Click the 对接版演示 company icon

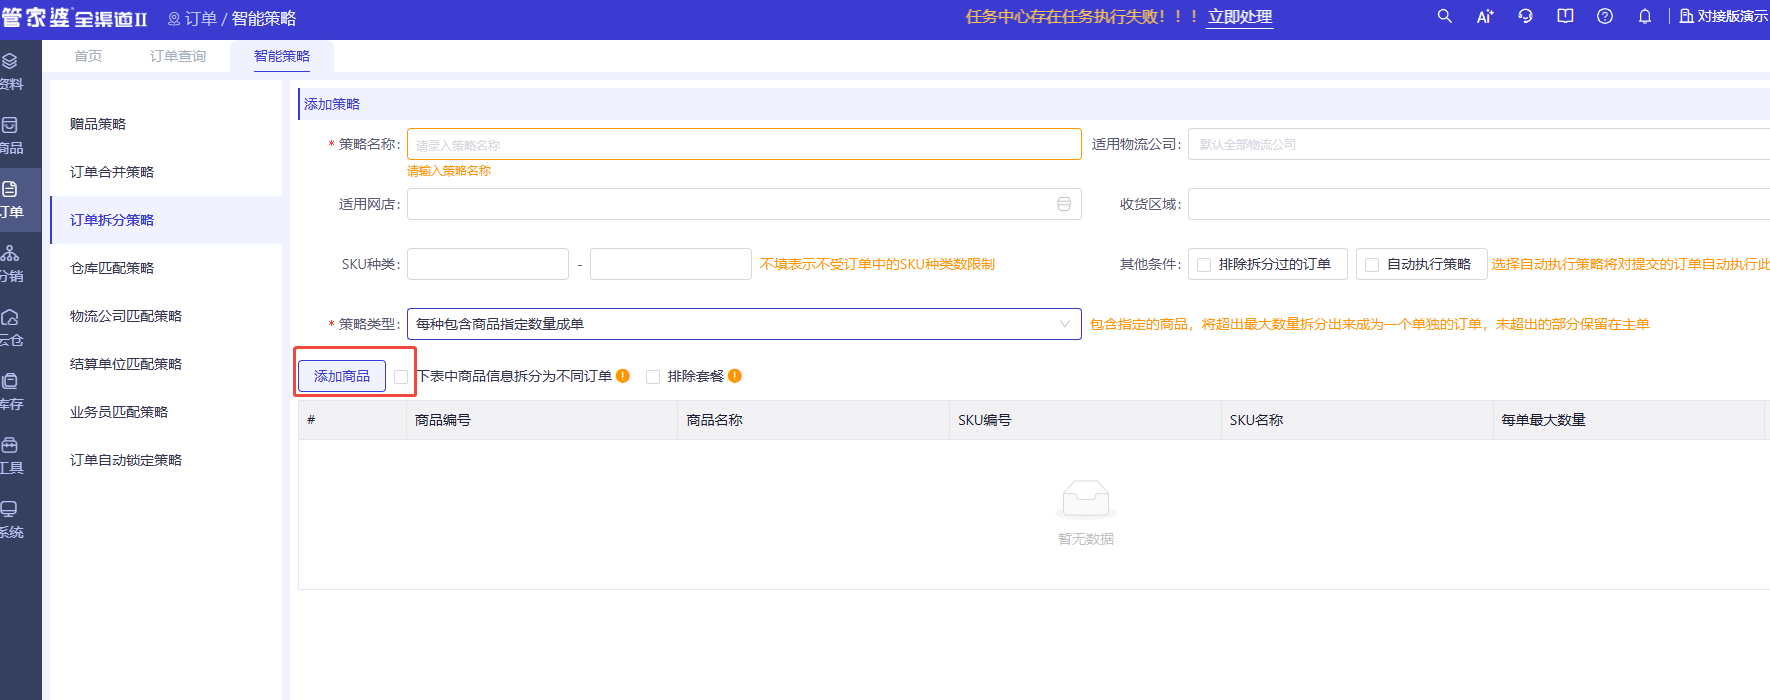(x=1686, y=16)
